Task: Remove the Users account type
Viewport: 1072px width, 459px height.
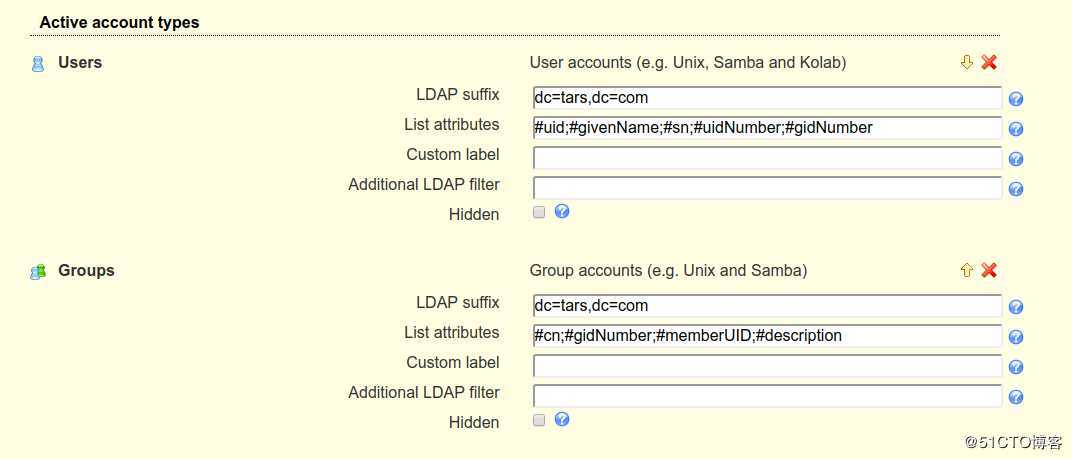Action: [989, 62]
